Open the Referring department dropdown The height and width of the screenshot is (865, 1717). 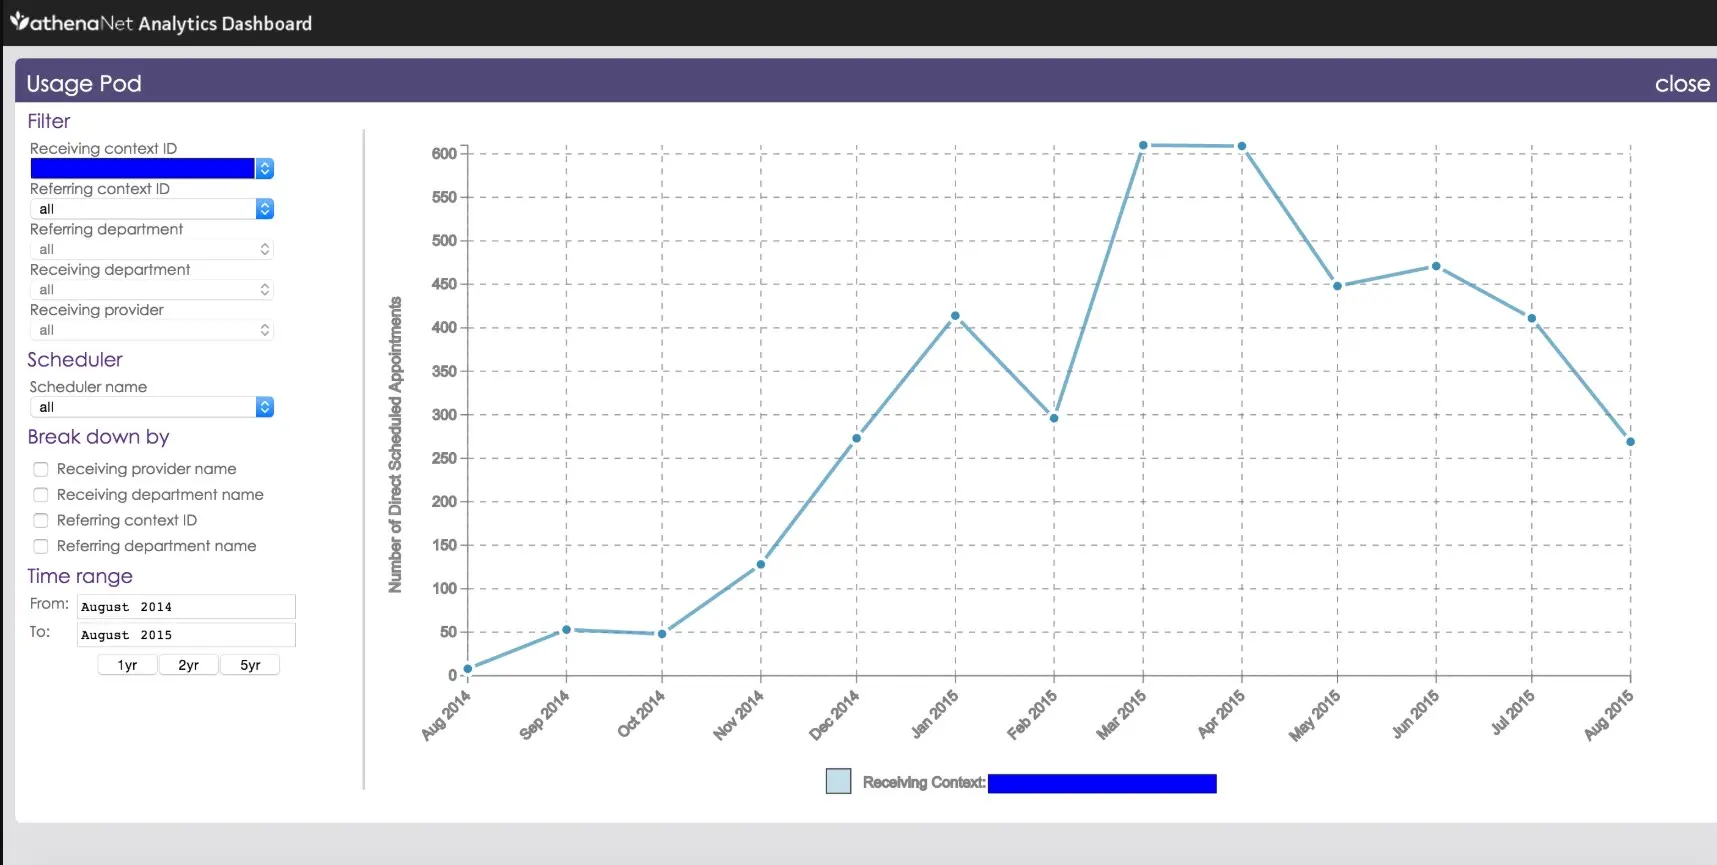coord(152,249)
